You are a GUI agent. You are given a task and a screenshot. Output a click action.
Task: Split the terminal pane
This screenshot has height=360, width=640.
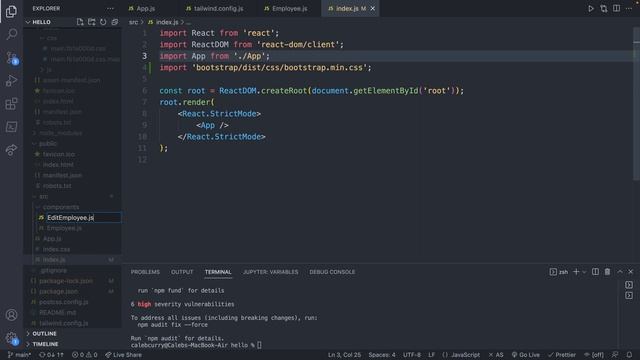click(596, 272)
